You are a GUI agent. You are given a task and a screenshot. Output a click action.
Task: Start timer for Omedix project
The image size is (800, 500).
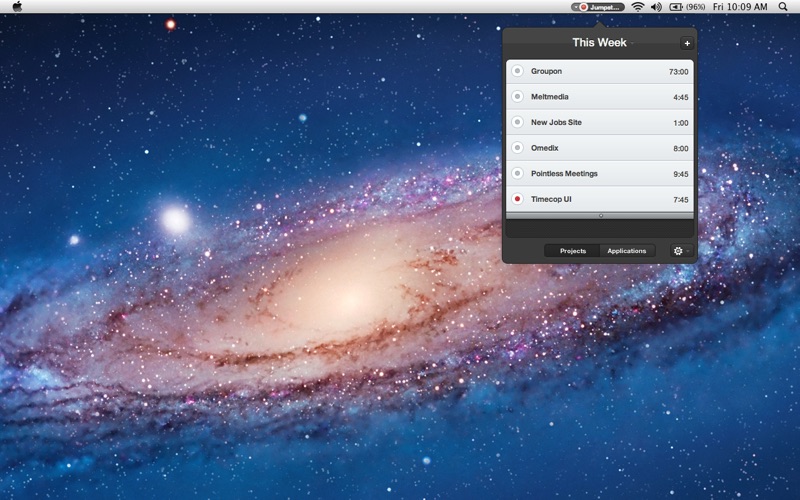pyautogui.click(x=517, y=148)
